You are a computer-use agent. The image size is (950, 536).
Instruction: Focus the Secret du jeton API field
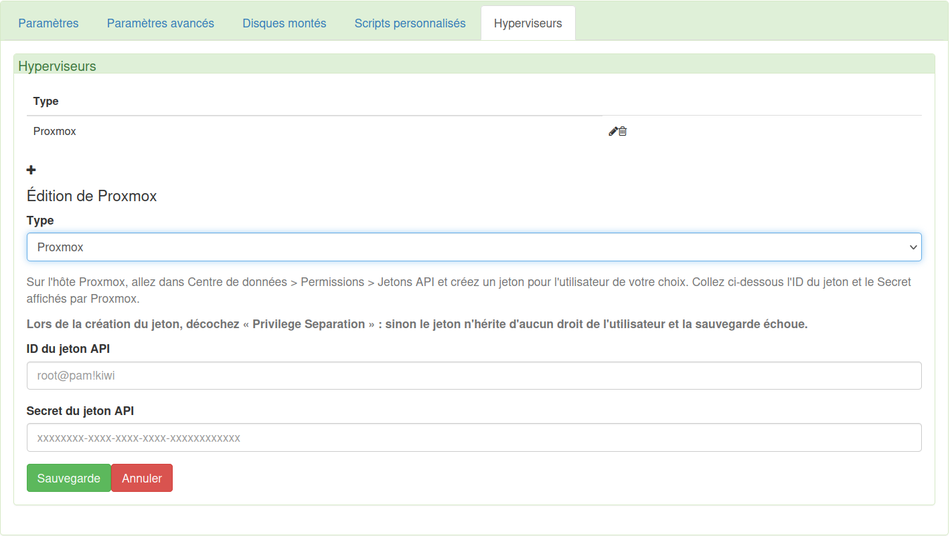pyautogui.click(x=474, y=437)
